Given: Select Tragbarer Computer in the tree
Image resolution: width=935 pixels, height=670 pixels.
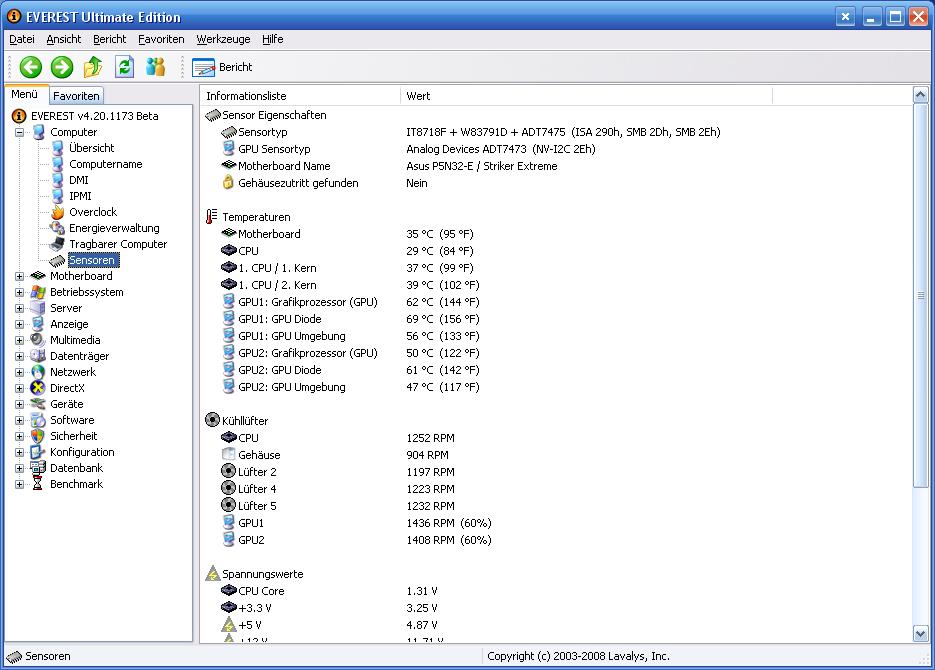Looking at the screenshot, I should 118,244.
